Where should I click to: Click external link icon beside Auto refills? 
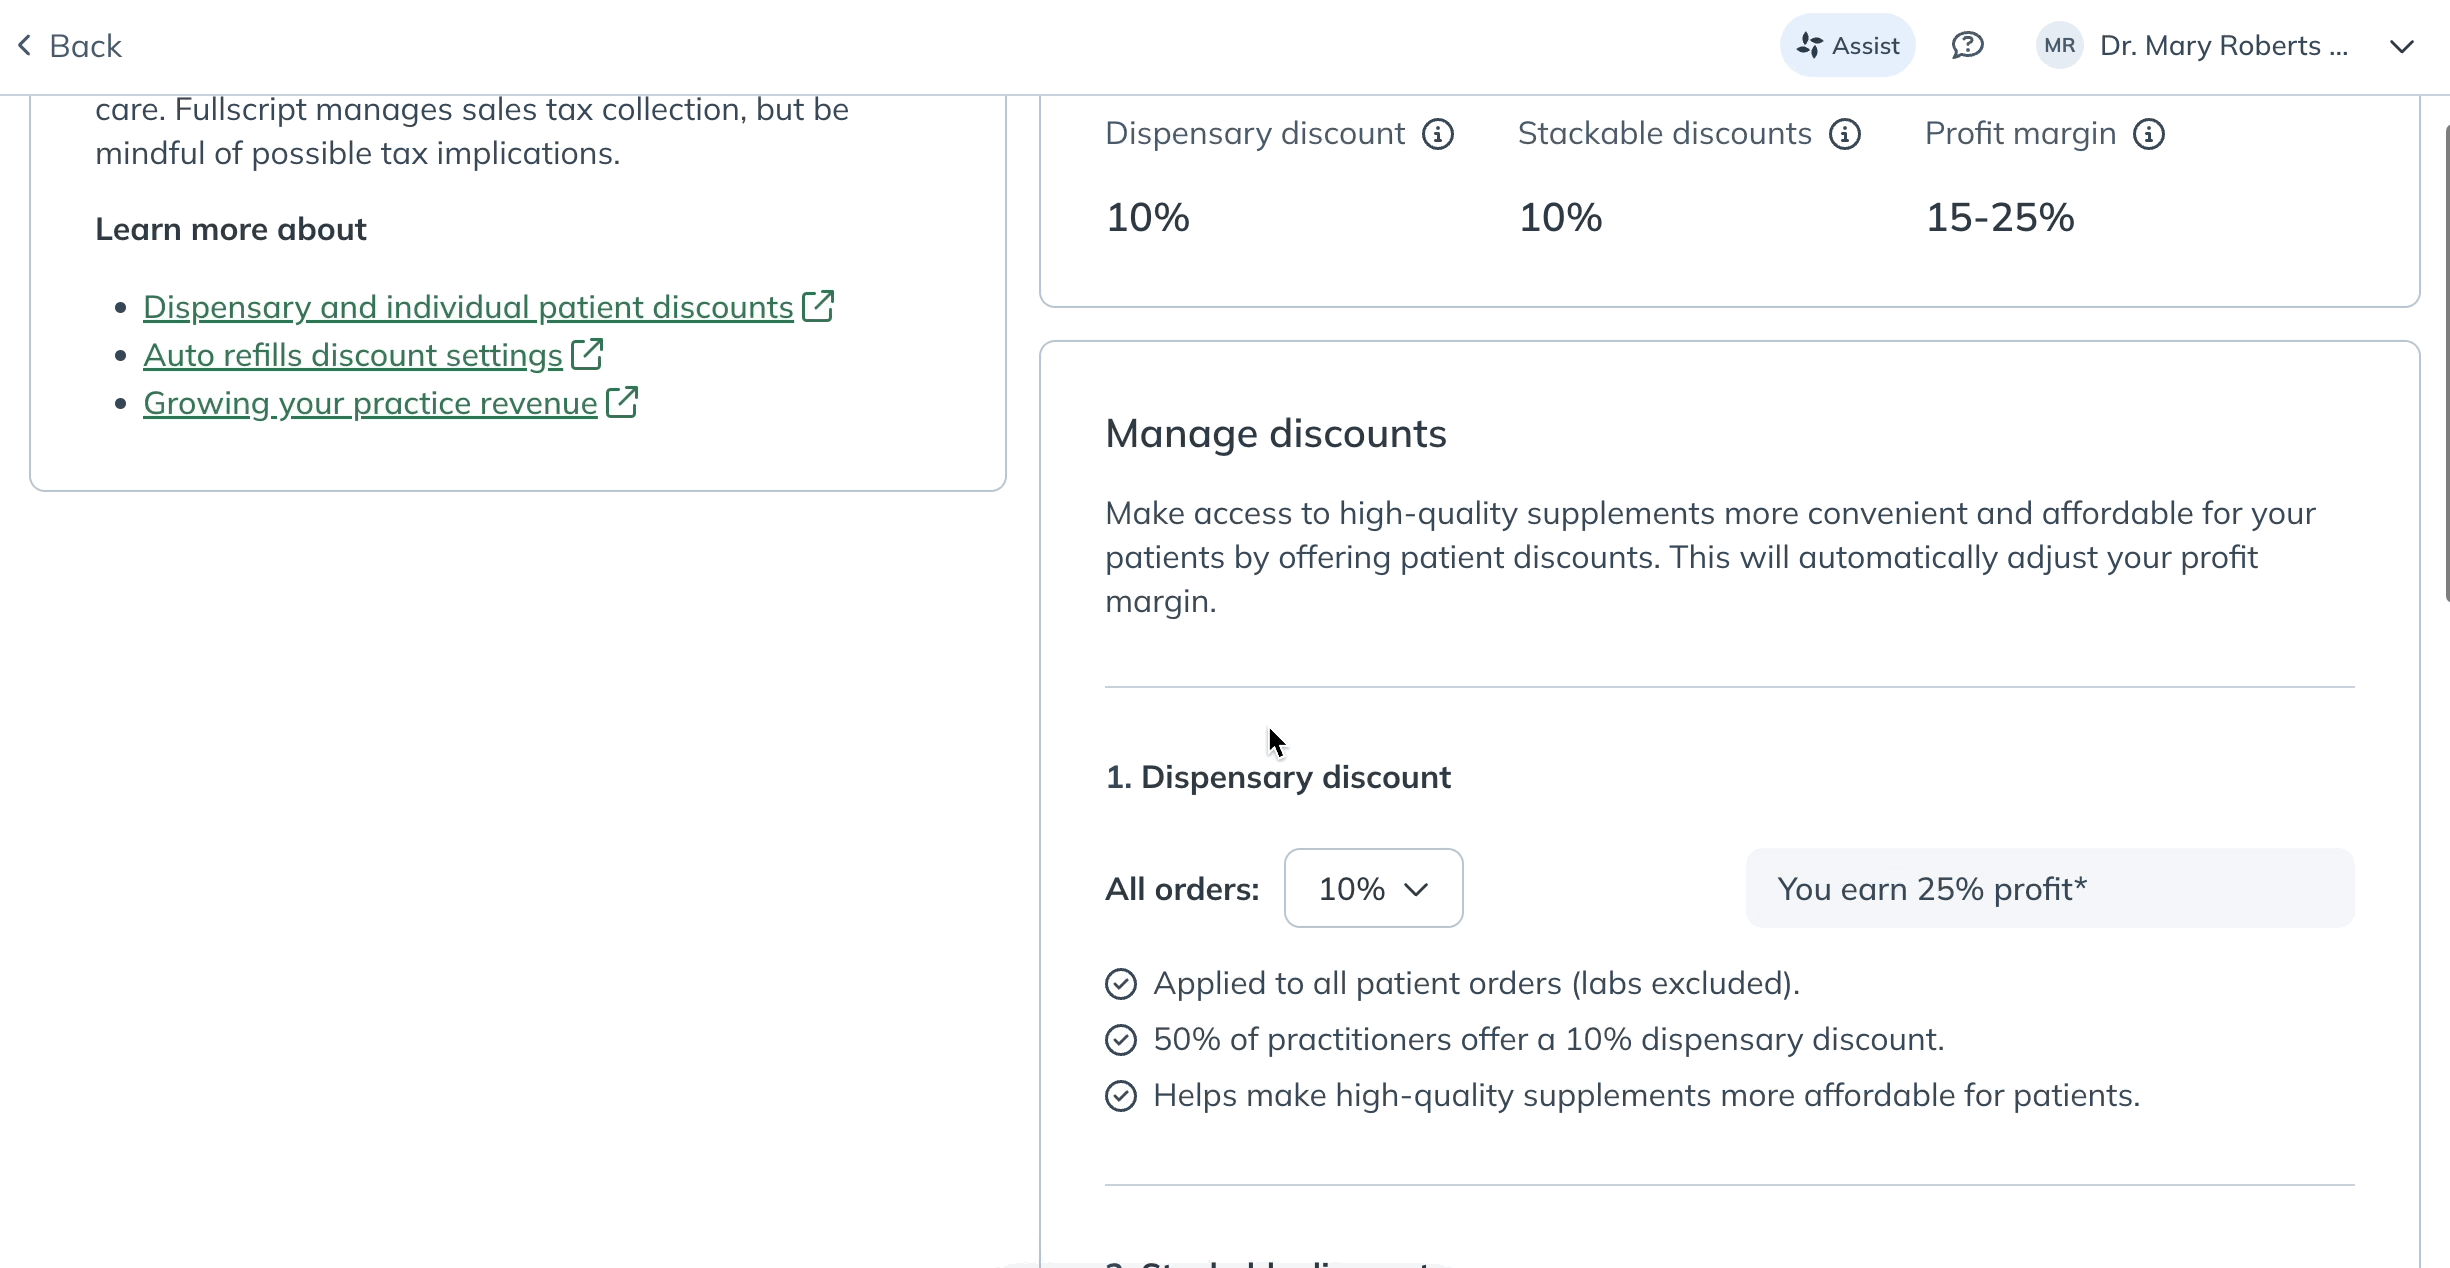587,354
